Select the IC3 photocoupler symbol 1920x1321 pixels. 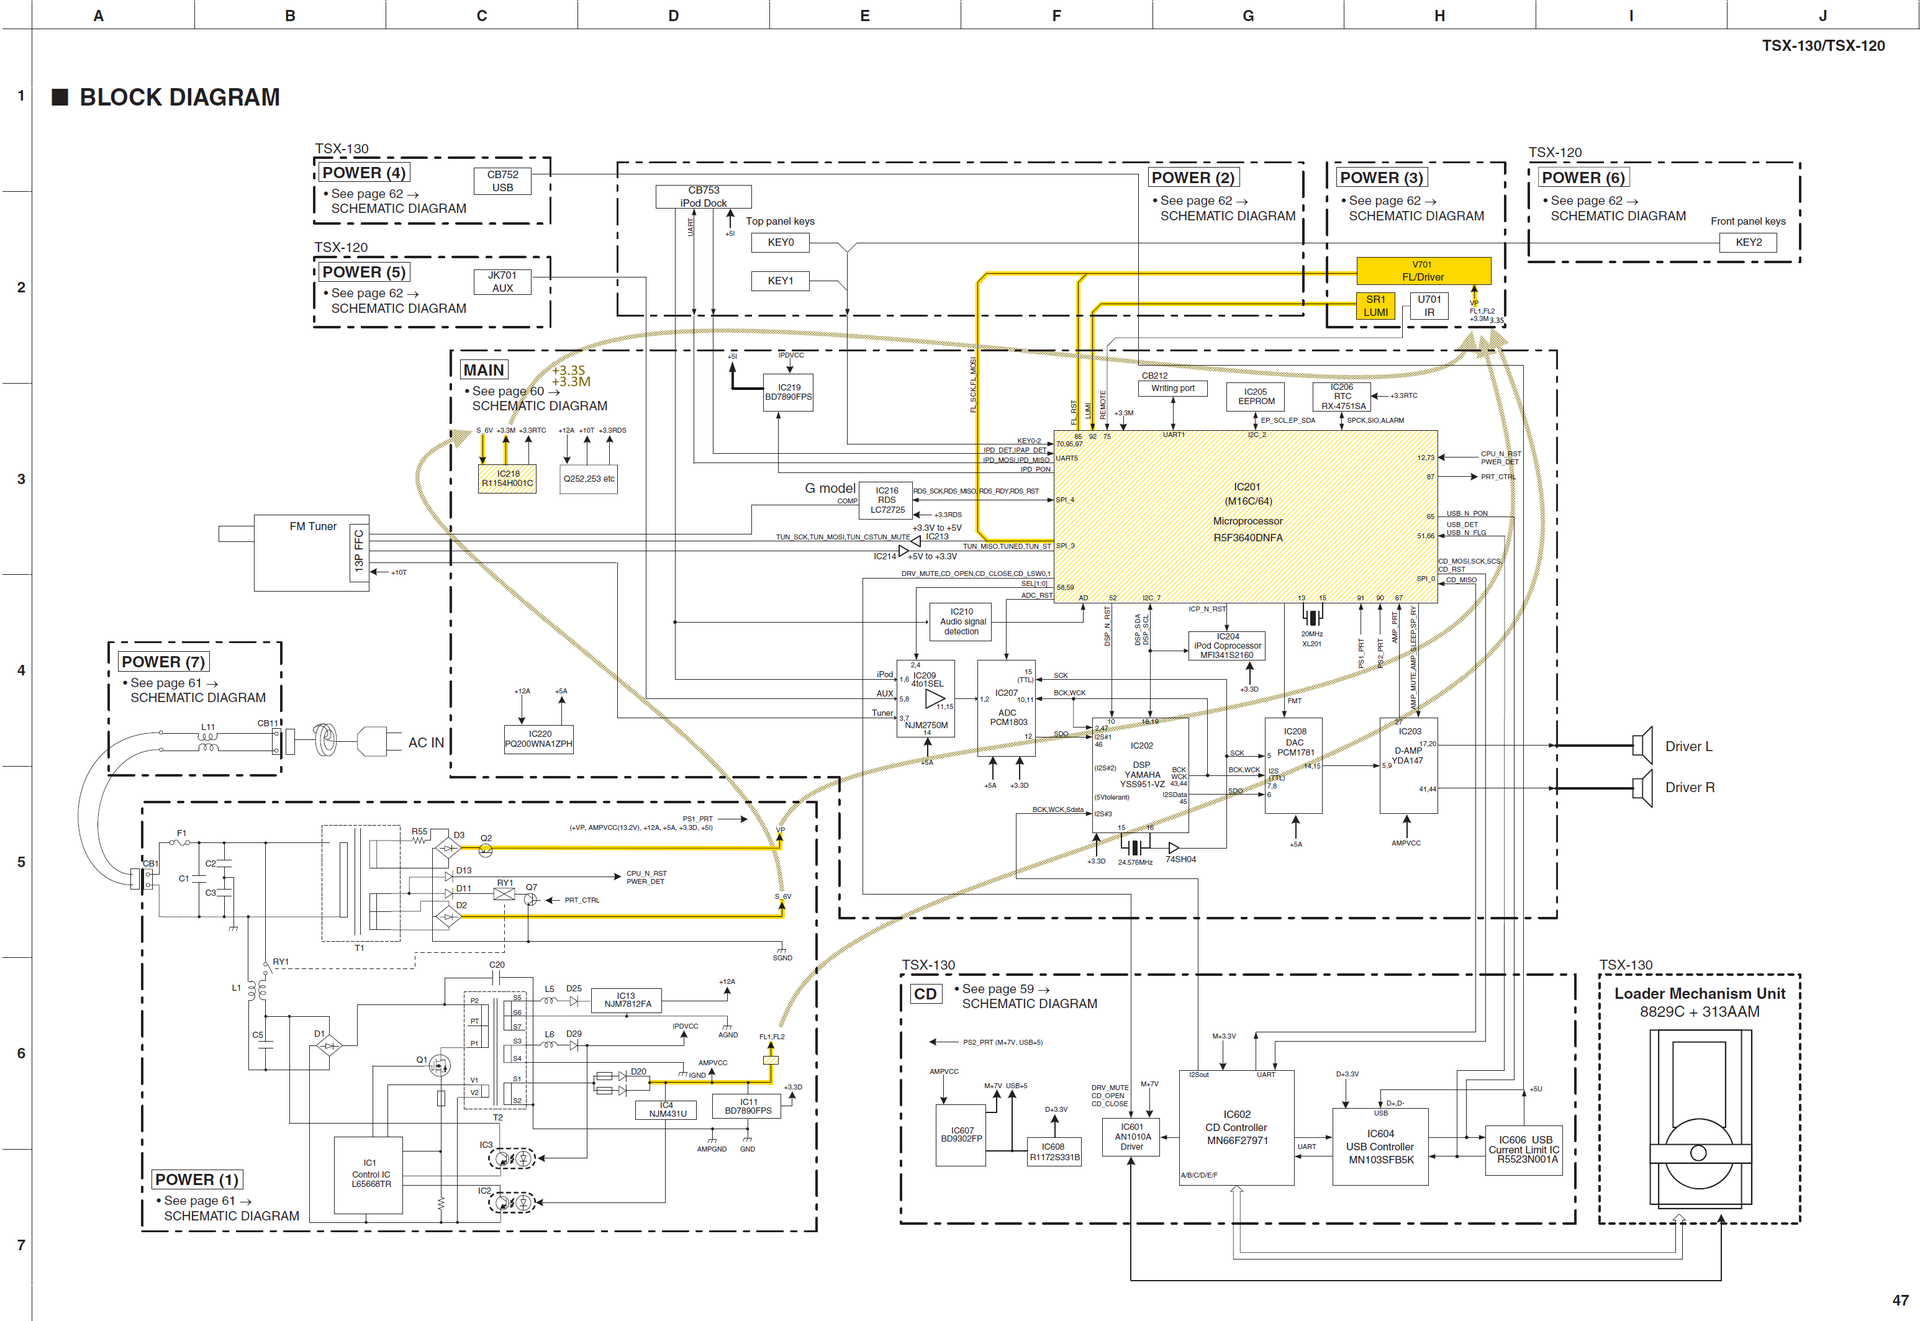click(512, 1159)
